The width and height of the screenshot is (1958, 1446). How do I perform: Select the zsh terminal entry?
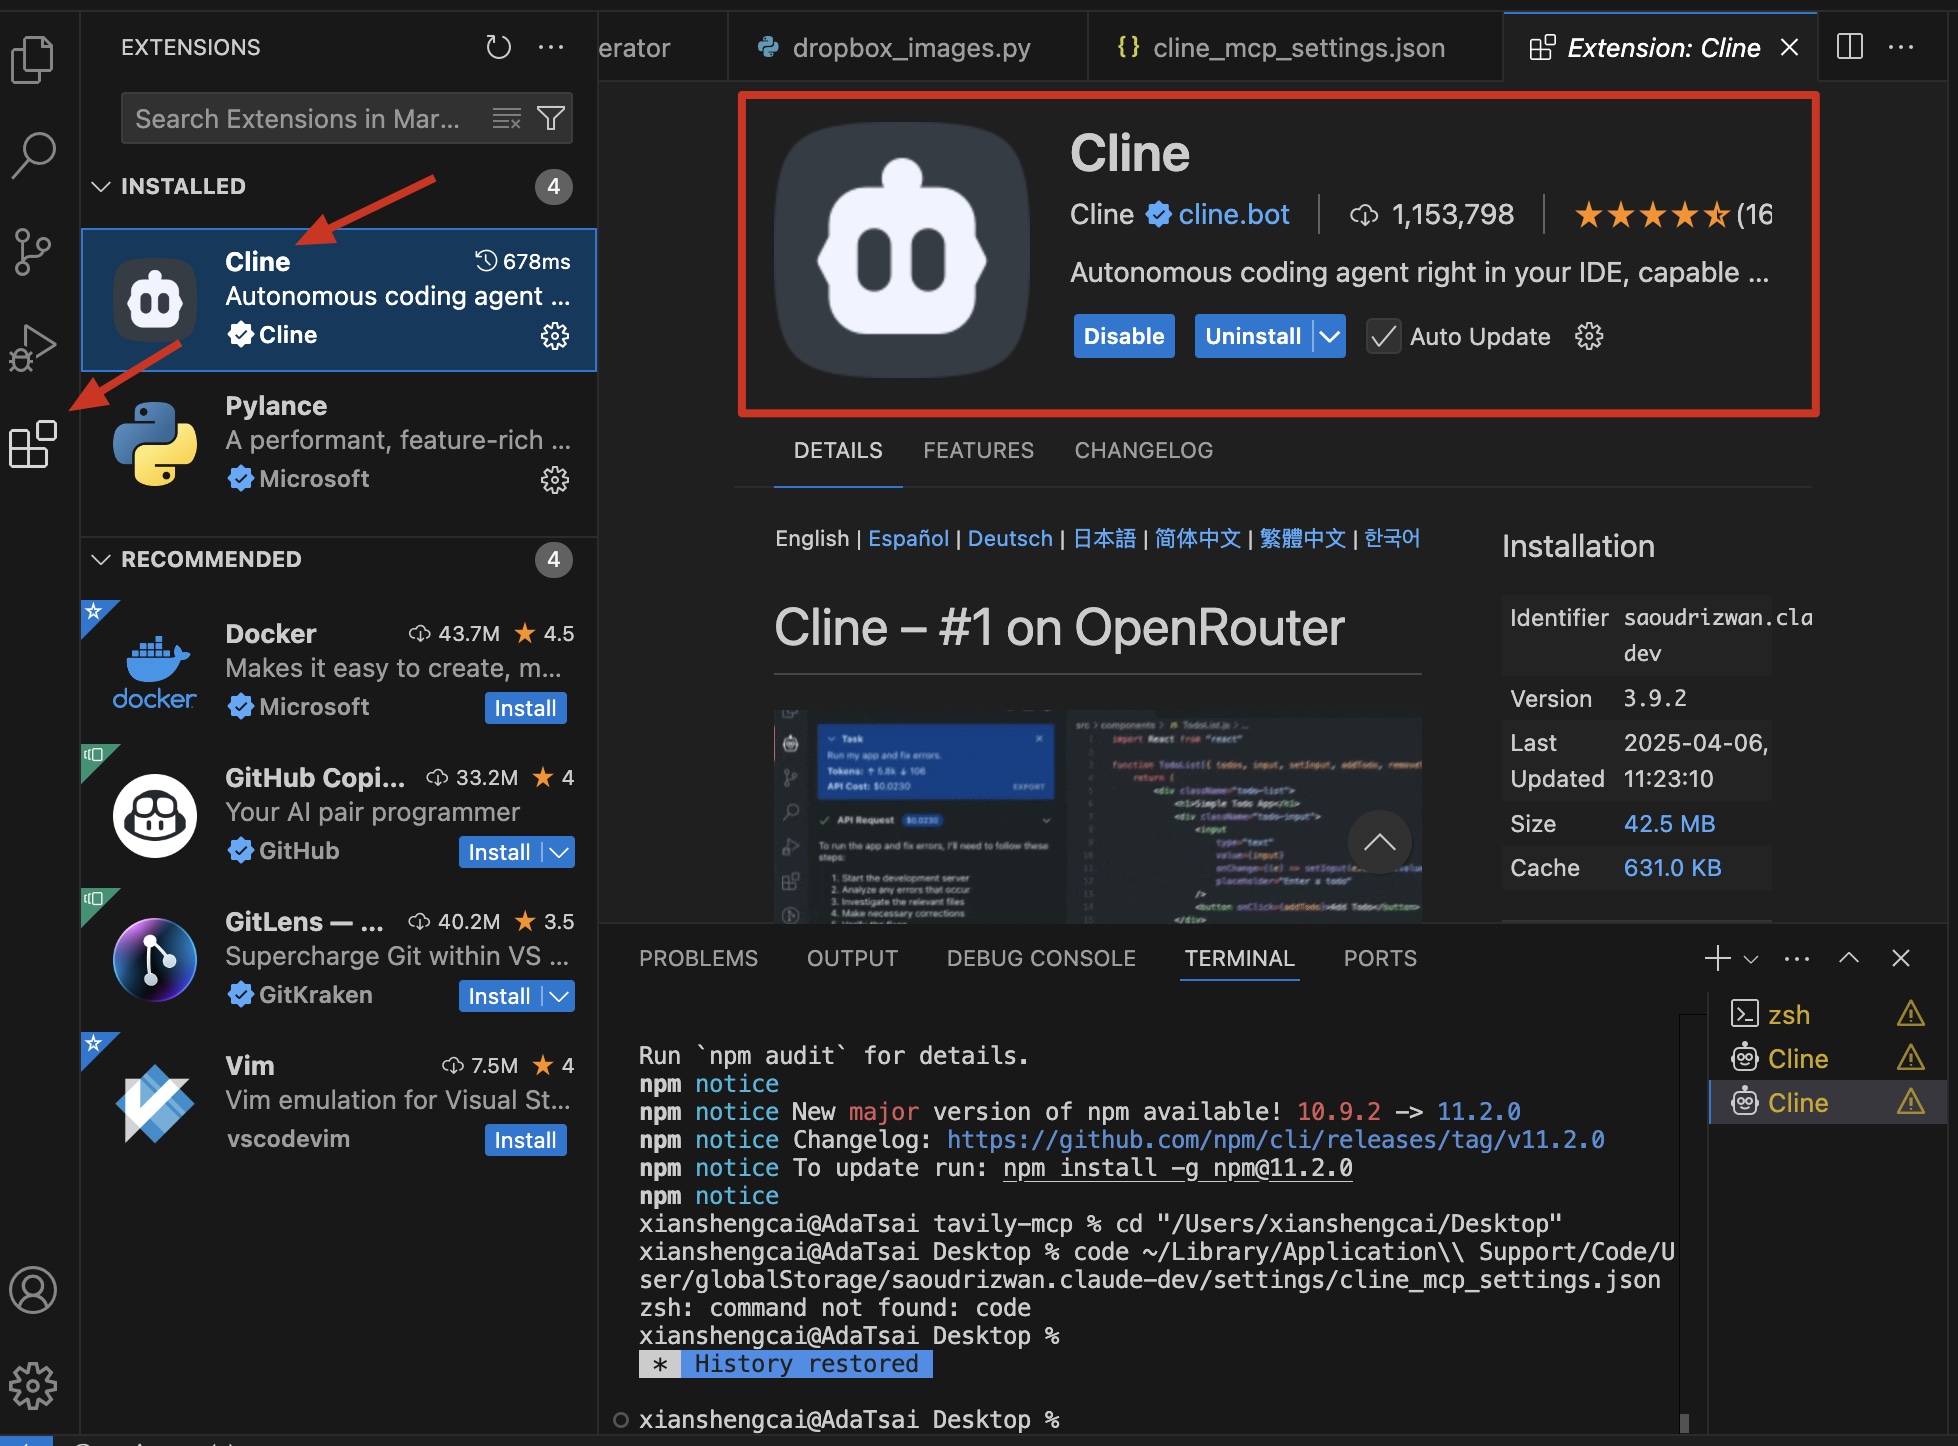tap(1826, 1014)
